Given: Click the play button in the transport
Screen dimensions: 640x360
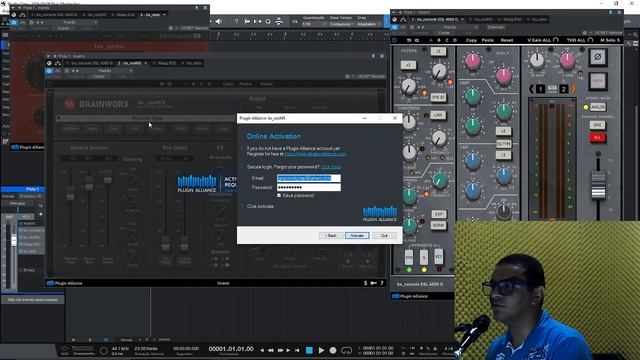Looking at the screenshot, I should pyautogui.click(x=321, y=350).
